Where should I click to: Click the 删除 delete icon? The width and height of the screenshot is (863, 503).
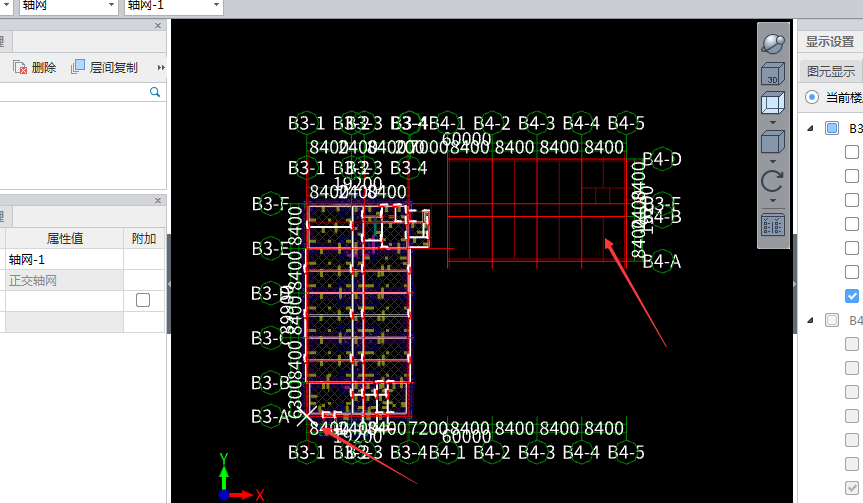[20, 68]
